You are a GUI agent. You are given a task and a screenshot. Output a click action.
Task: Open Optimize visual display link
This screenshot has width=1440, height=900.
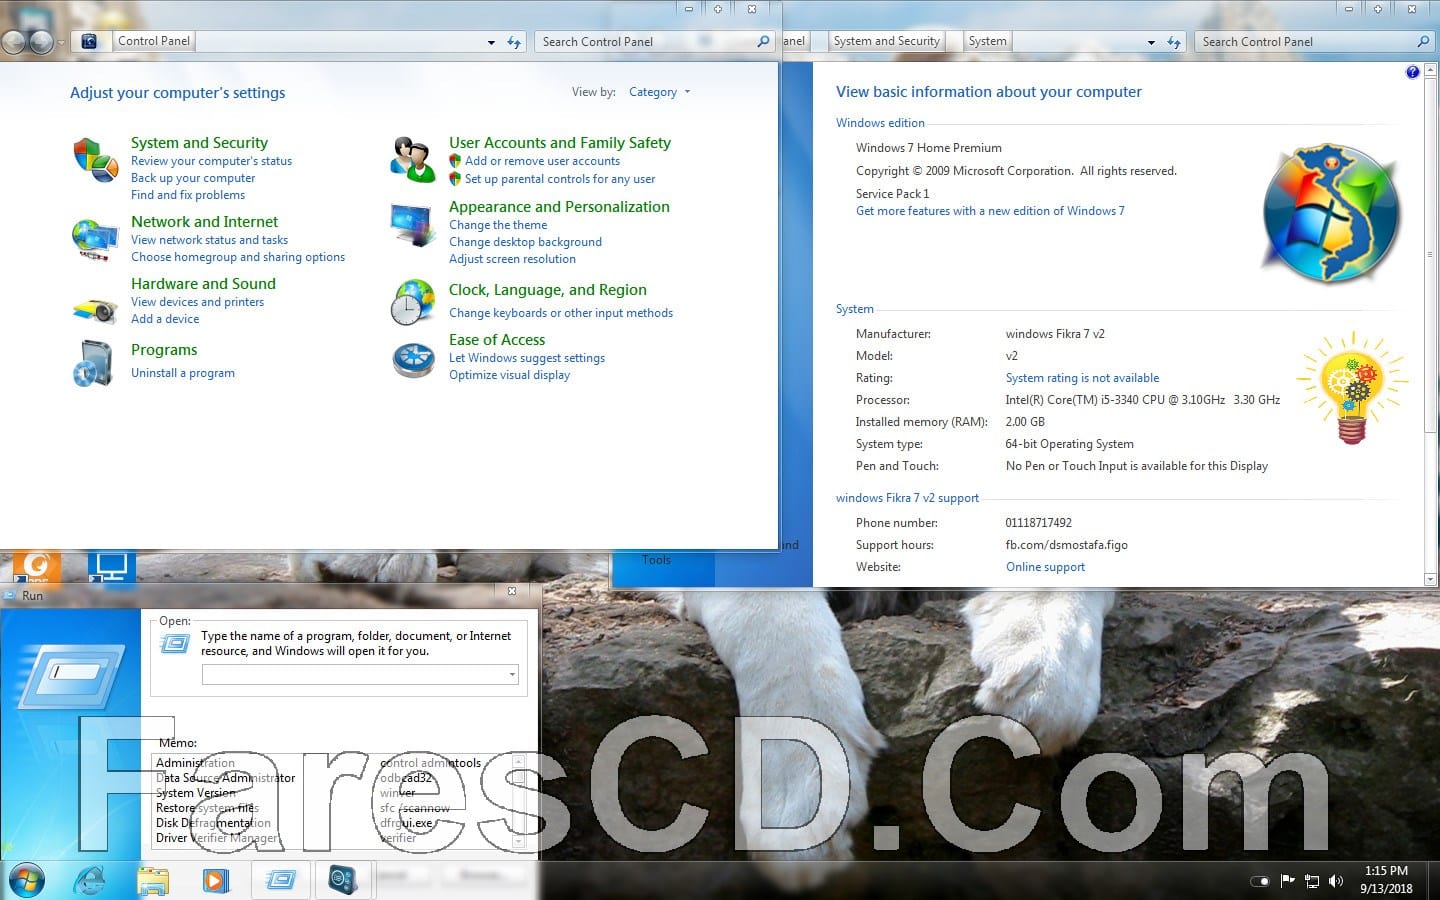pyautogui.click(x=509, y=375)
